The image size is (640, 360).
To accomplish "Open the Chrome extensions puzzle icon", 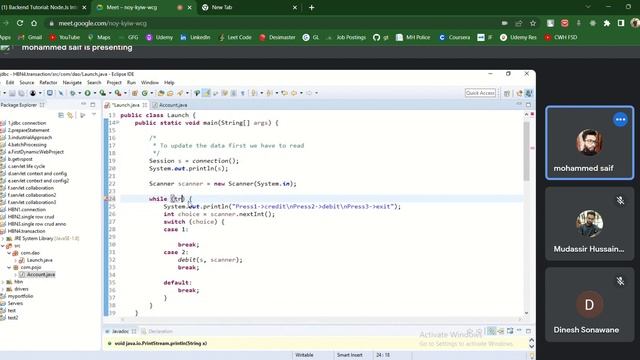I will [x=607, y=23].
